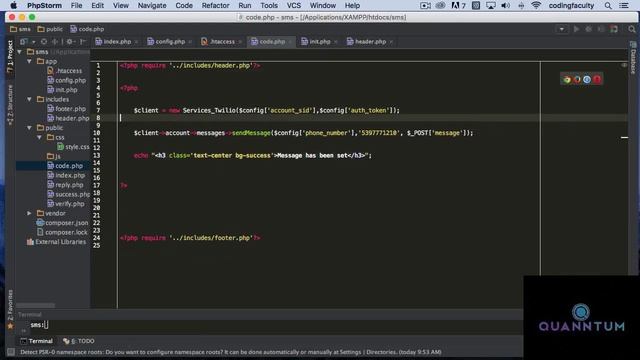The height and width of the screenshot is (360, 640).
Task: Collapse the app folder arrow
Action: pyautogui.click(x=29, y=61)
